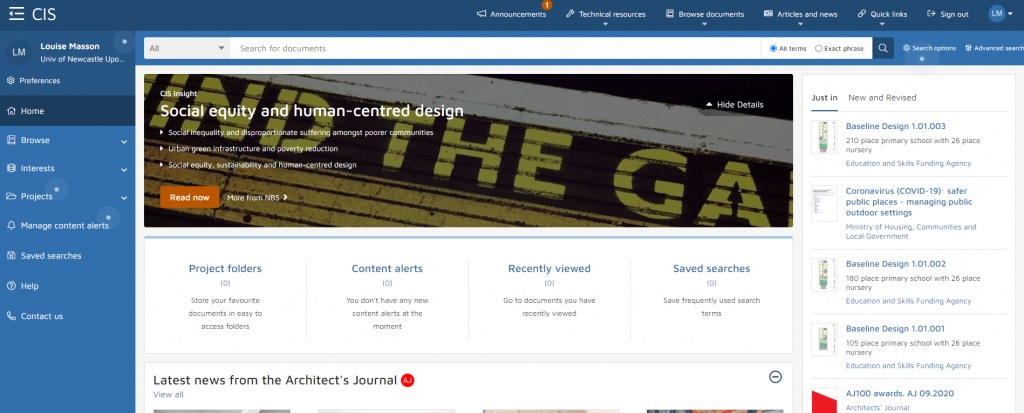Viewport: 1024px width, 413px height.
Task: Click the Help question mark icon
Action: pyautogui.click(x=11, y=286)
